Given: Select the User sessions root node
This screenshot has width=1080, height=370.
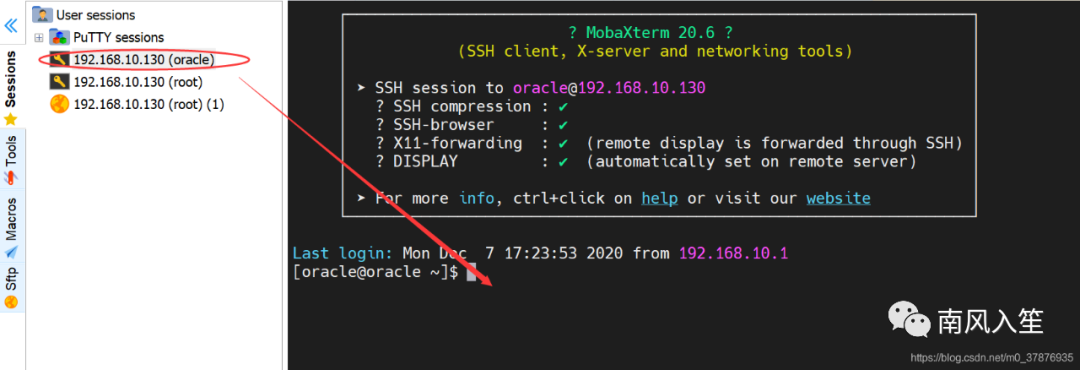Looking at the screenshot, I should 96,14.
